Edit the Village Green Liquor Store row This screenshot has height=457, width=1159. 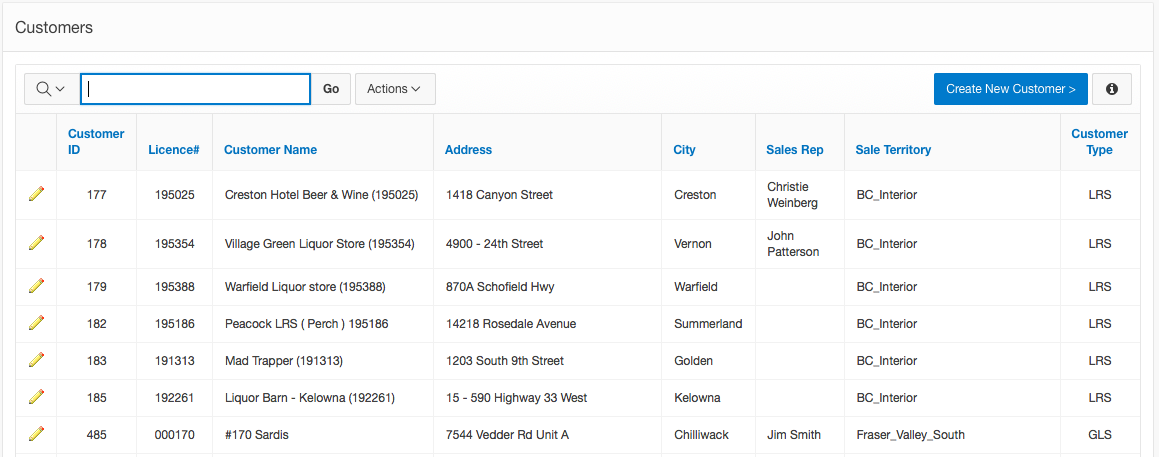coord(36,243)
